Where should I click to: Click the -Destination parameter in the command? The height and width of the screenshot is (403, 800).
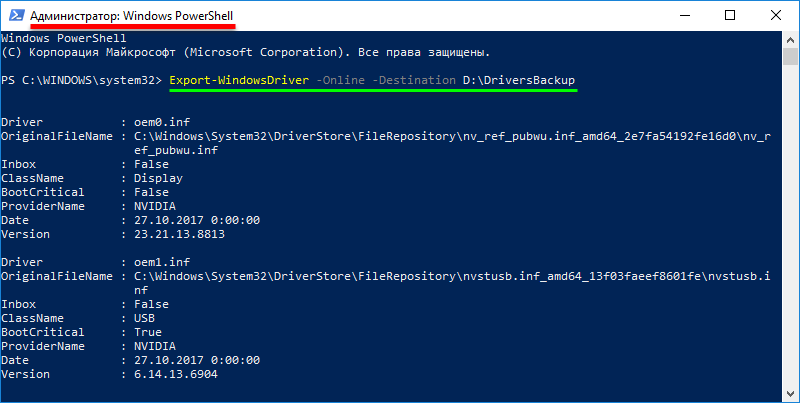(410, 79)
